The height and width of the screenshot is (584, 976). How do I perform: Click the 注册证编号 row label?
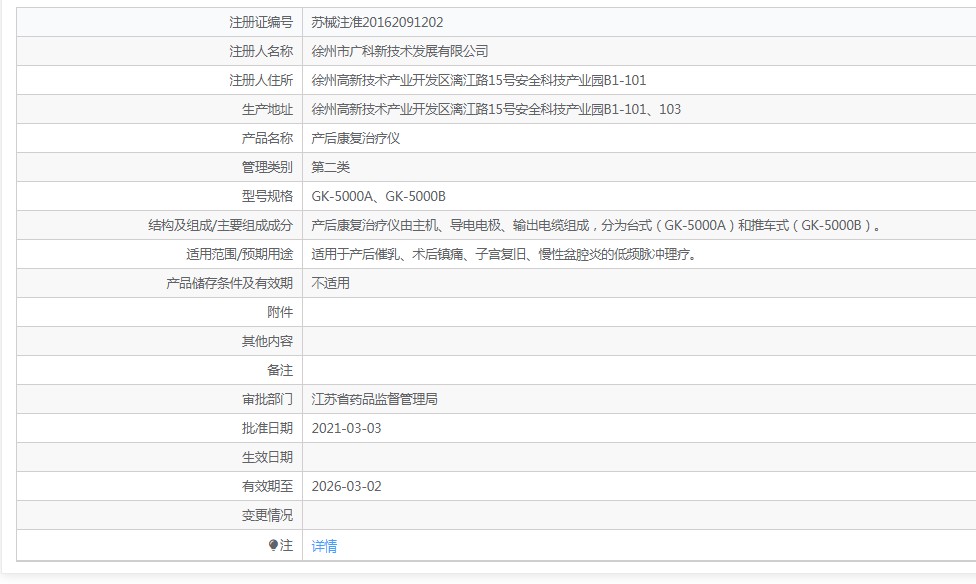(261, 22)
